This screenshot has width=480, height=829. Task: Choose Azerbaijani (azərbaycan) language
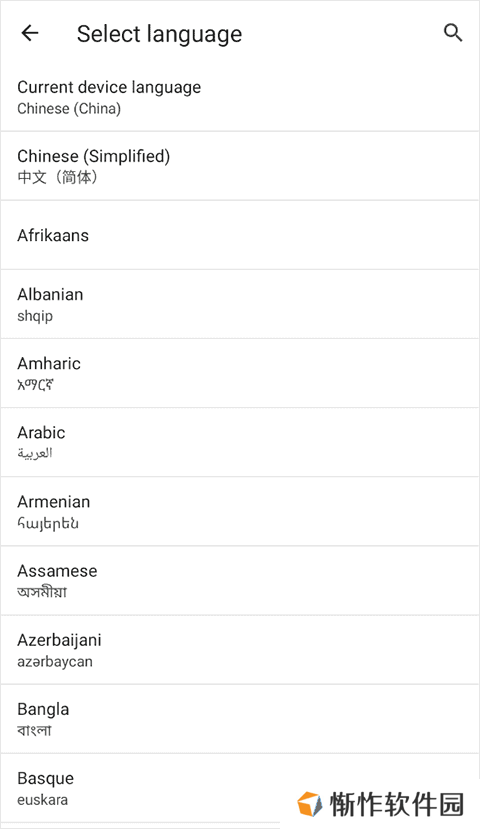point(240,650)
